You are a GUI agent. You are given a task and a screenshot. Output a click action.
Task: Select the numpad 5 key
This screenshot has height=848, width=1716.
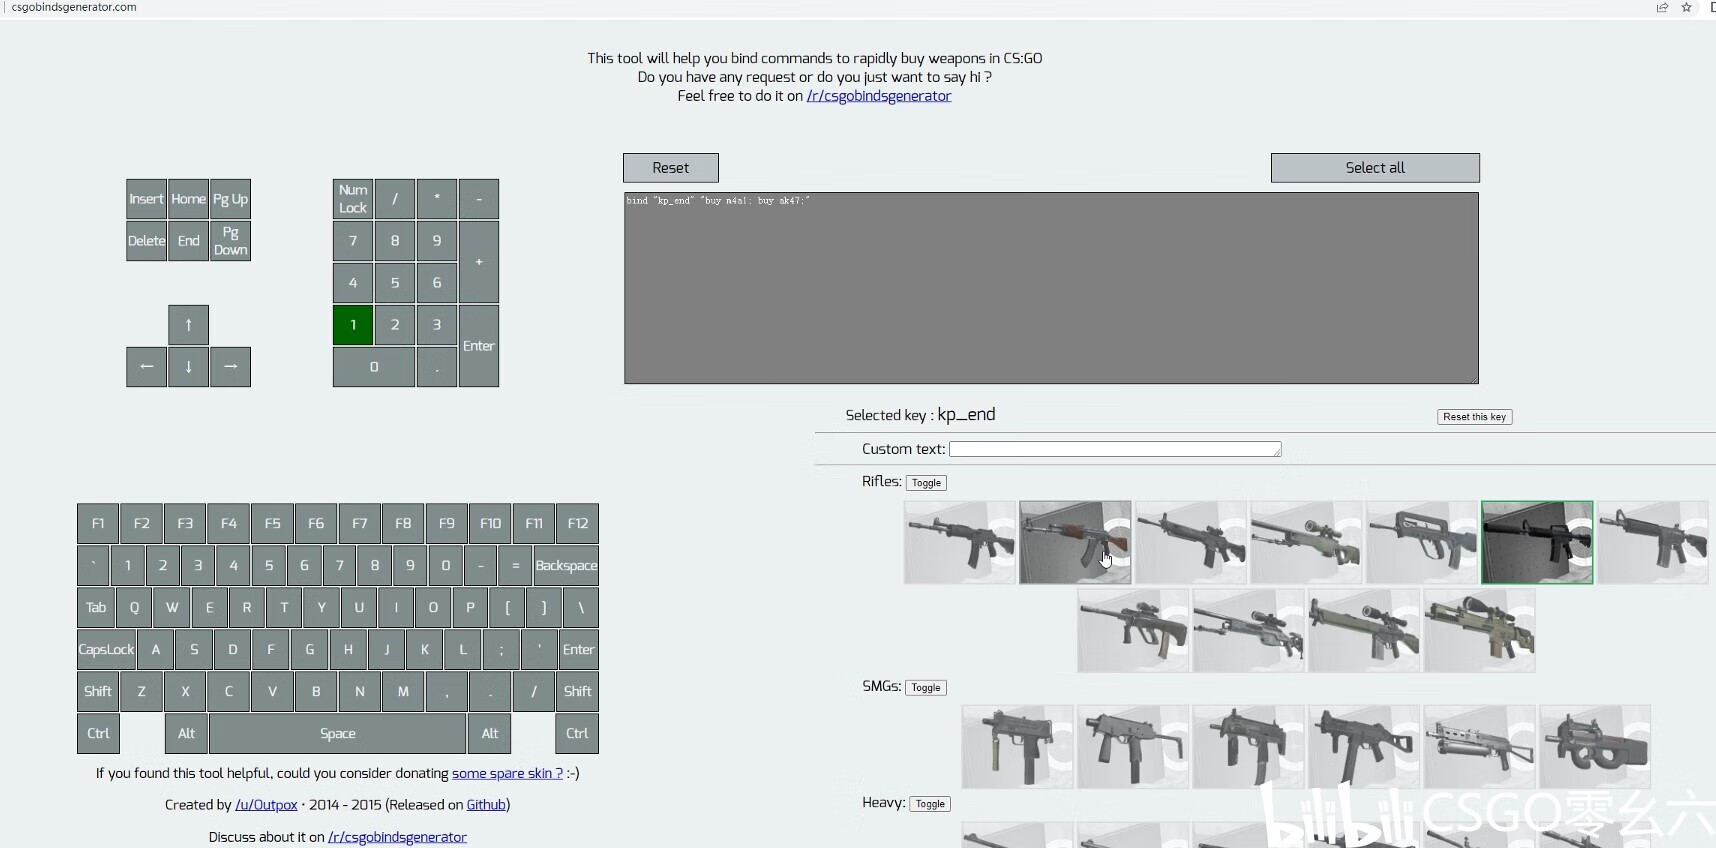point(395,283)
